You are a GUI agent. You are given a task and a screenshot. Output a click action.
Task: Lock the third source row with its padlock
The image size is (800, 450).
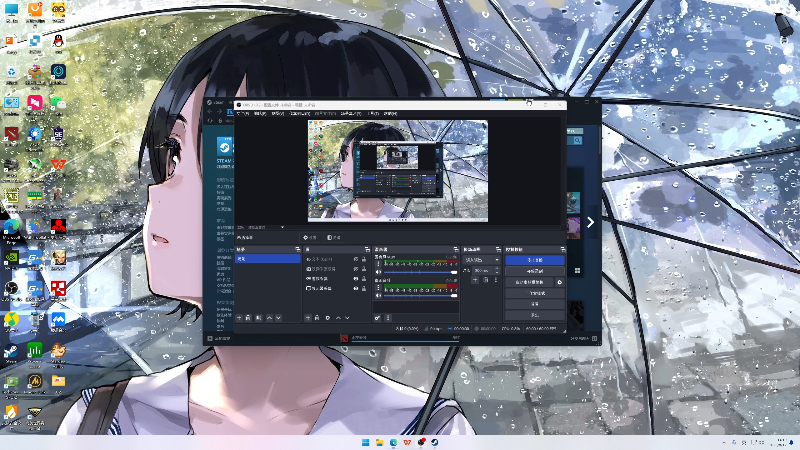click(x=364, y=279)
